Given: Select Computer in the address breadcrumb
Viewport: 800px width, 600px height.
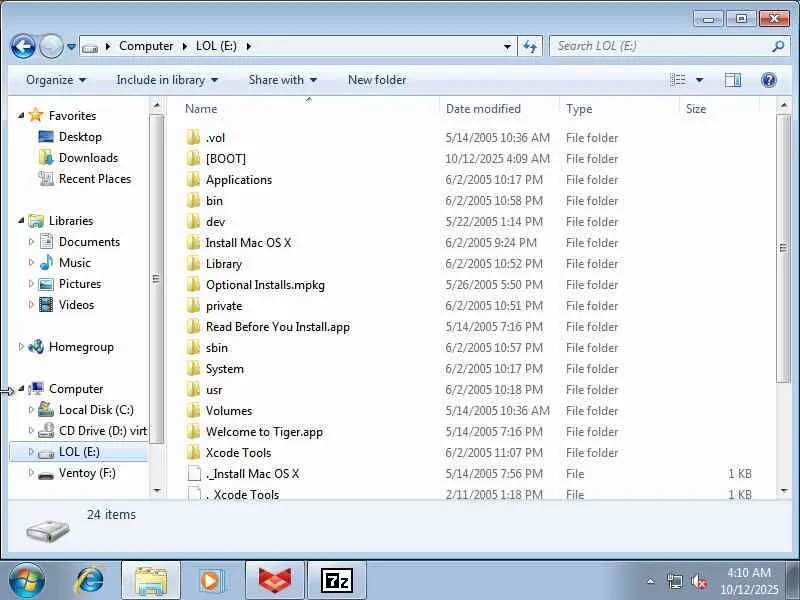Looking at the screenshot, I should (x=146, y=46).
